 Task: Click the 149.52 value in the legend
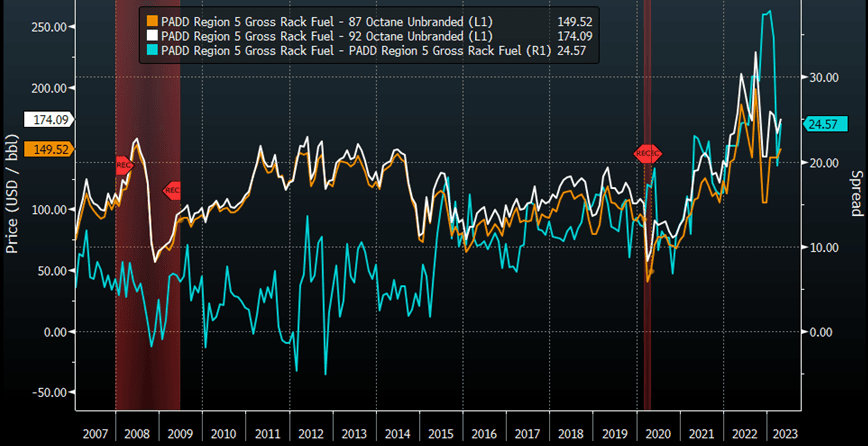[x=575, y=22]
